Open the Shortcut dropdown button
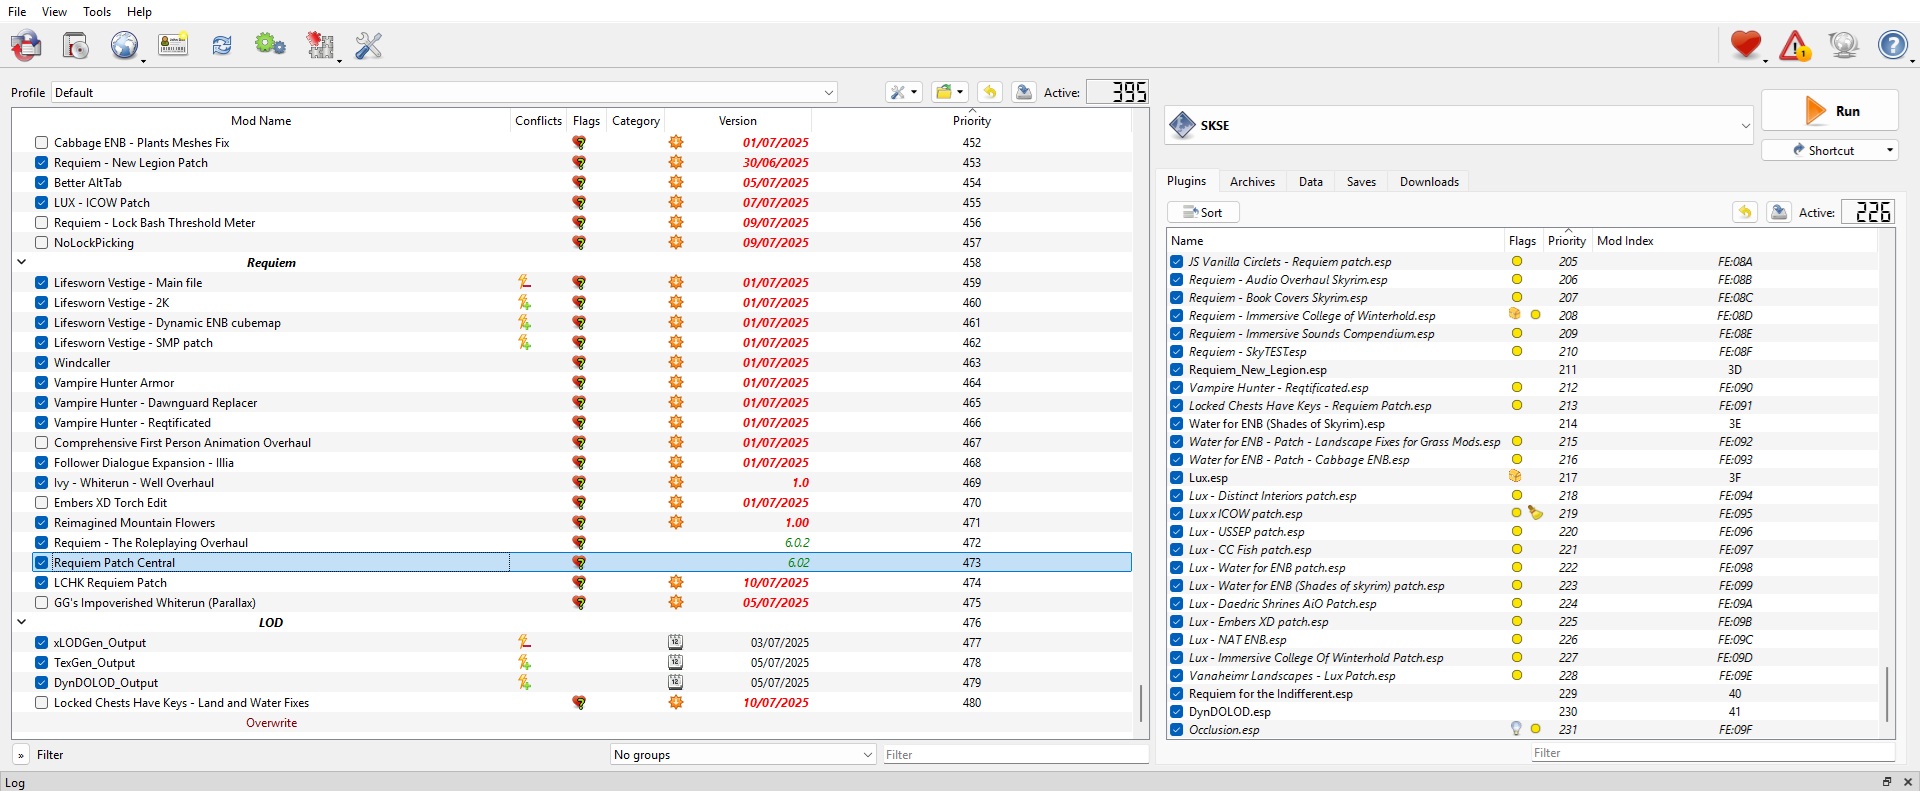The image size is (1920, 791). pyautogui.click(x=1829, y=150)
